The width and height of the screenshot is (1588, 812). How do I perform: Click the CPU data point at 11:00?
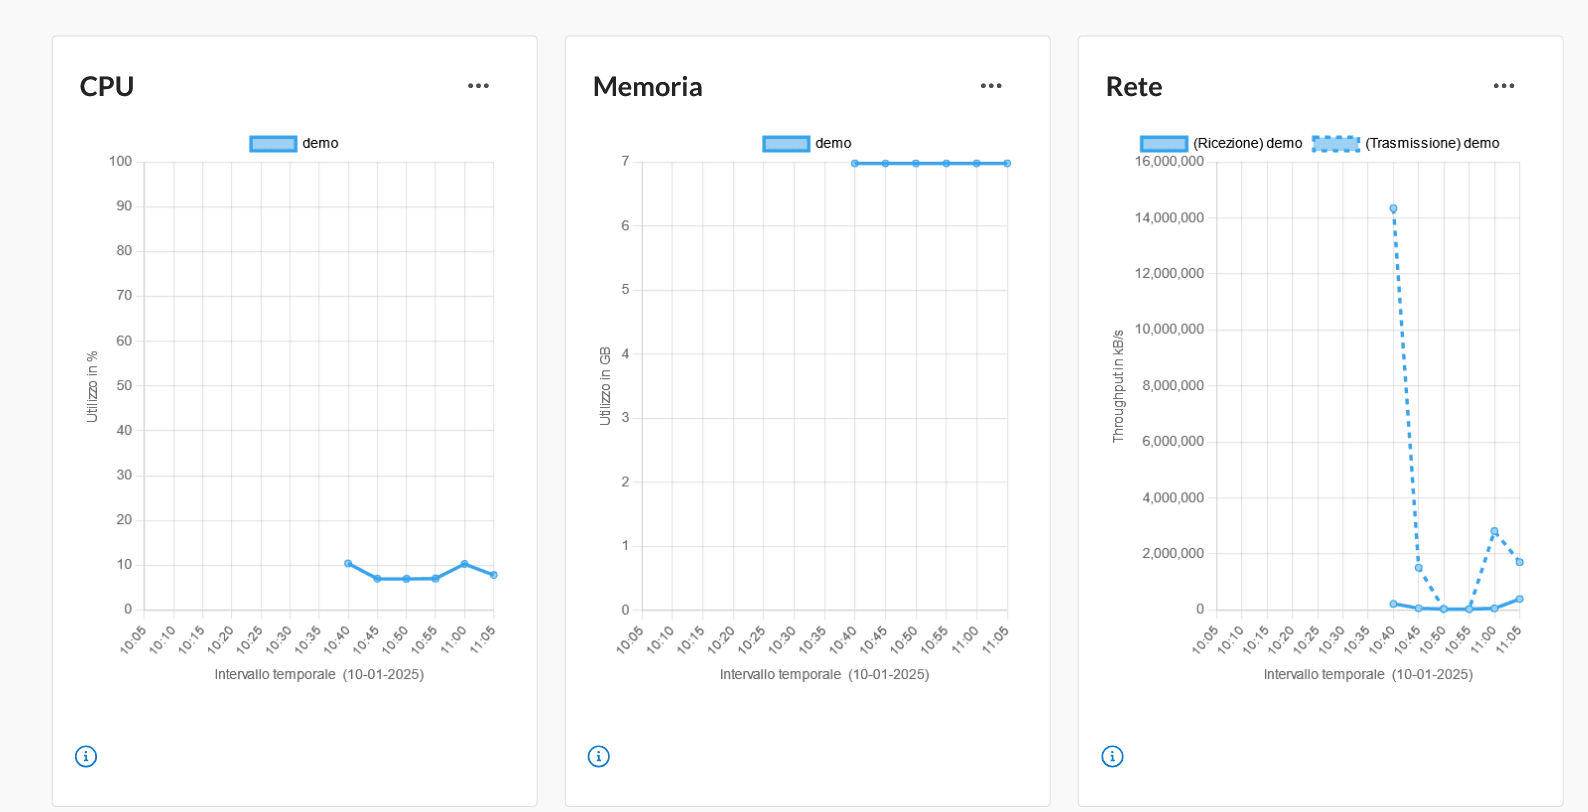464,564
